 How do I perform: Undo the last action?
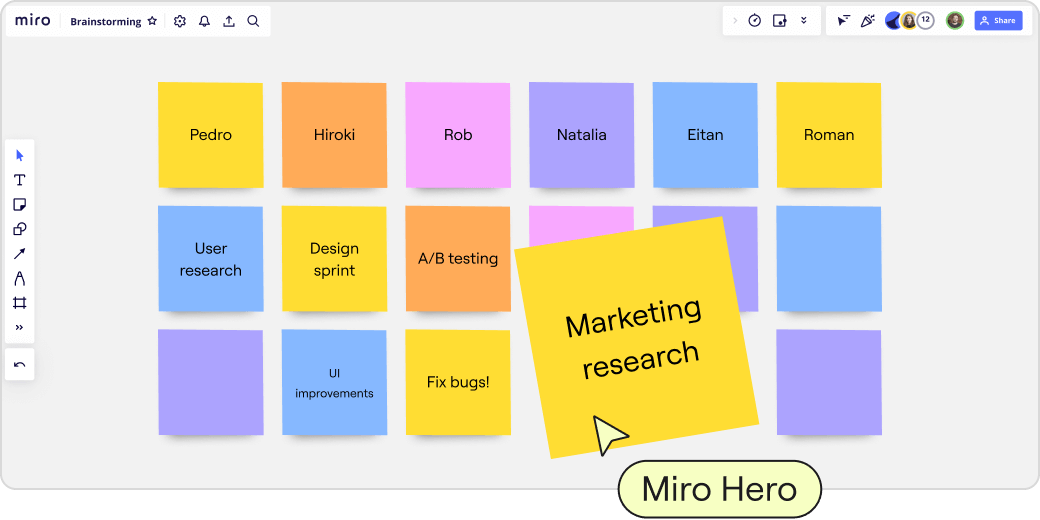point(19,365)
